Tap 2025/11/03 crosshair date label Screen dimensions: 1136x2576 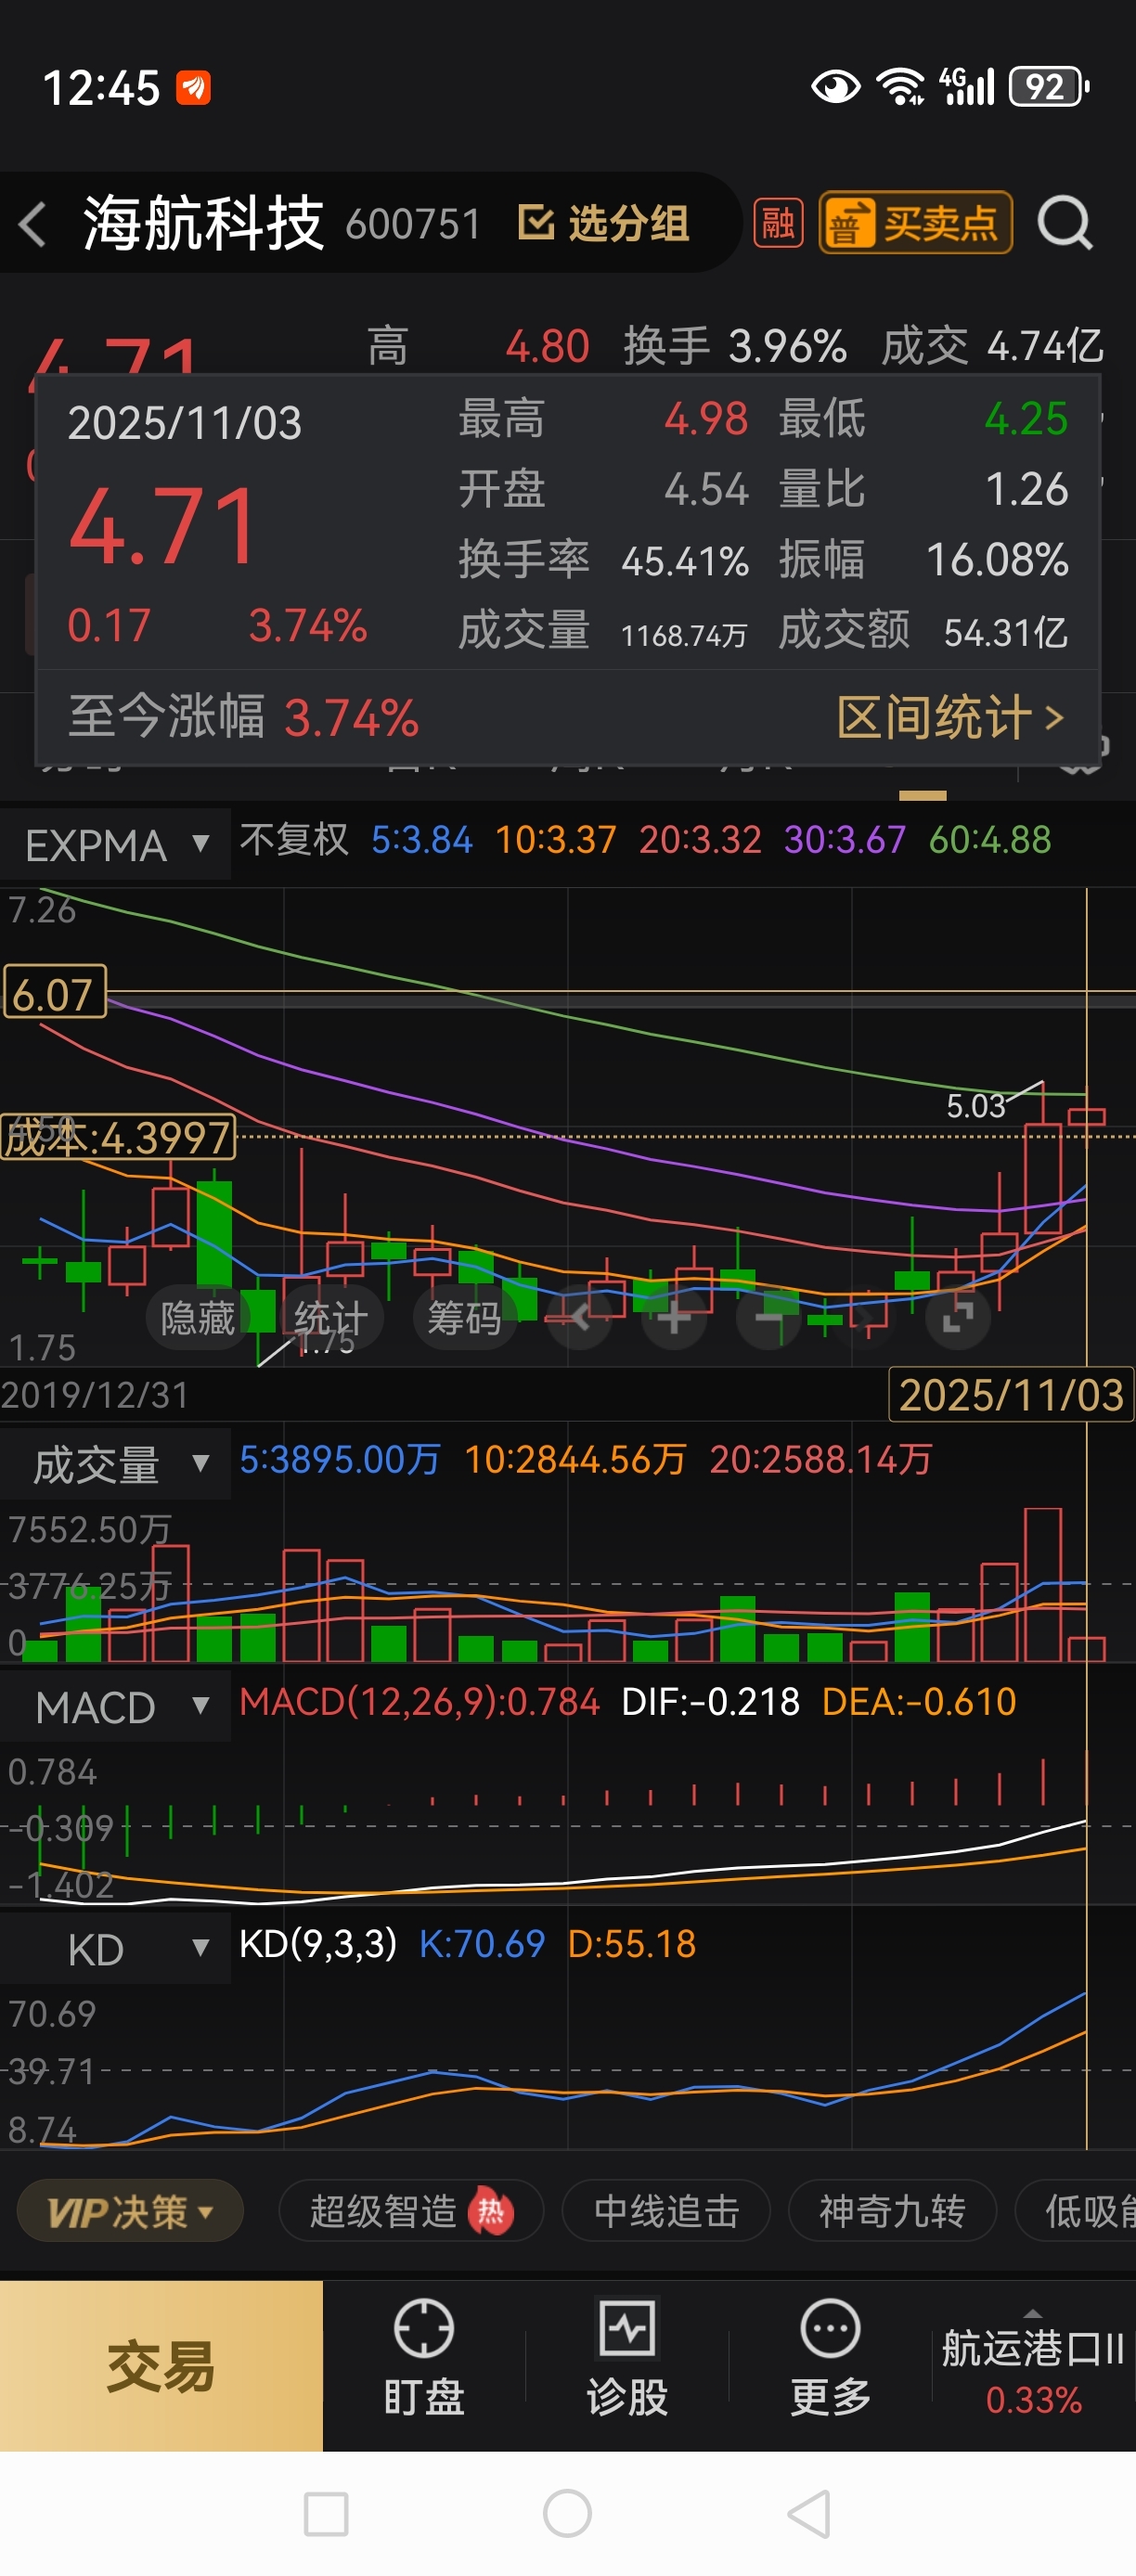pyautogui.click(x=1011, y=1395)
